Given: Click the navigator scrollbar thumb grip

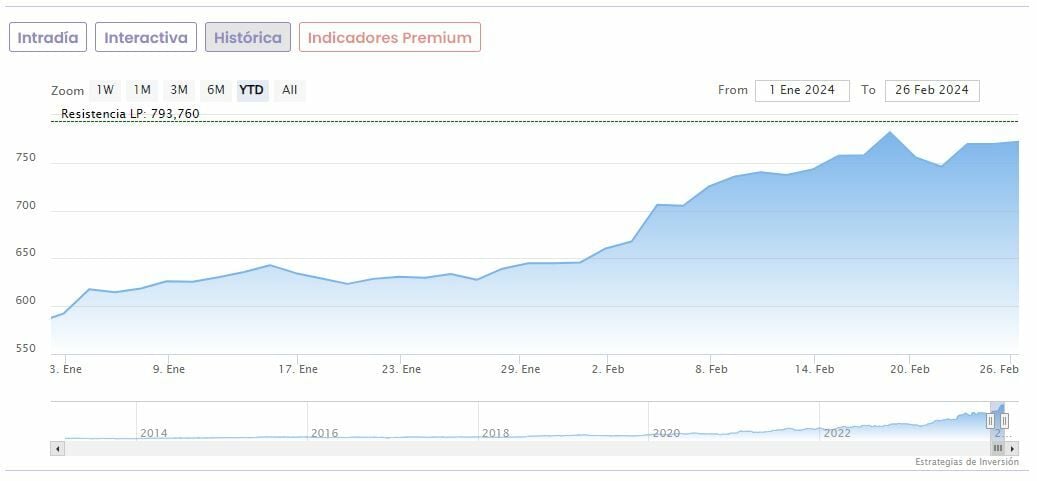Looking at the screenshot, I should 997,449.
